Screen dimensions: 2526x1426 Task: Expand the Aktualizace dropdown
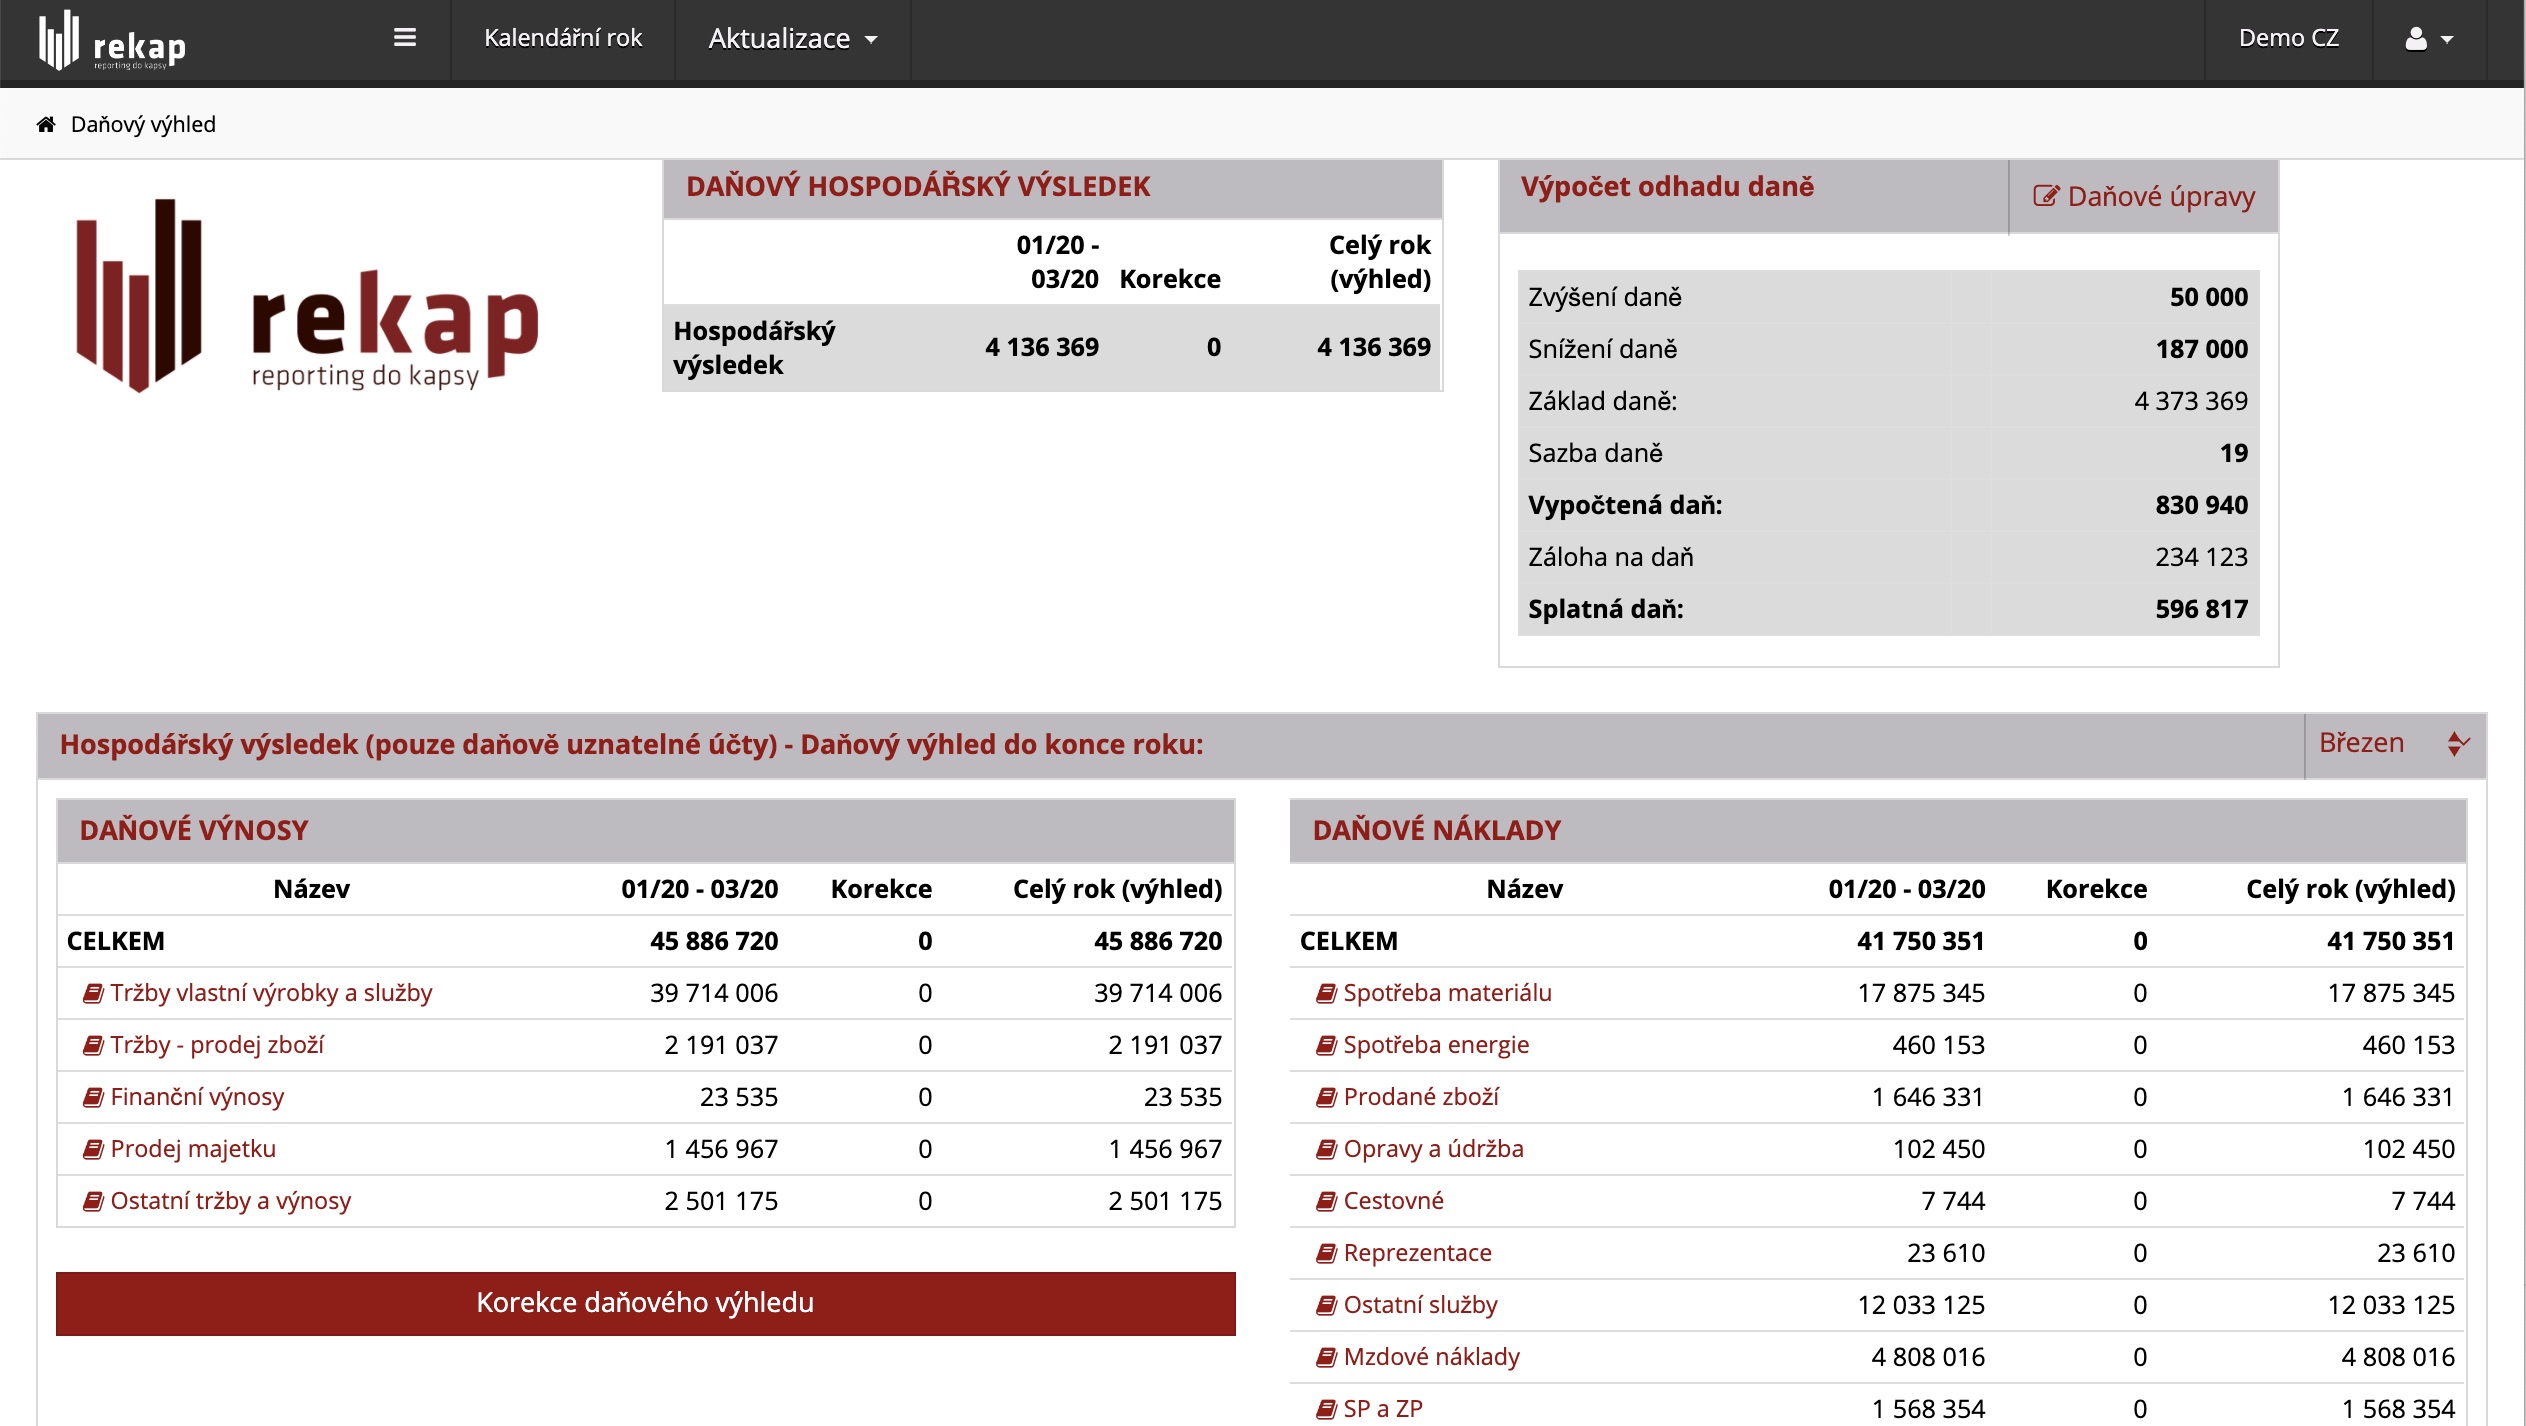(x=792, y=39)
